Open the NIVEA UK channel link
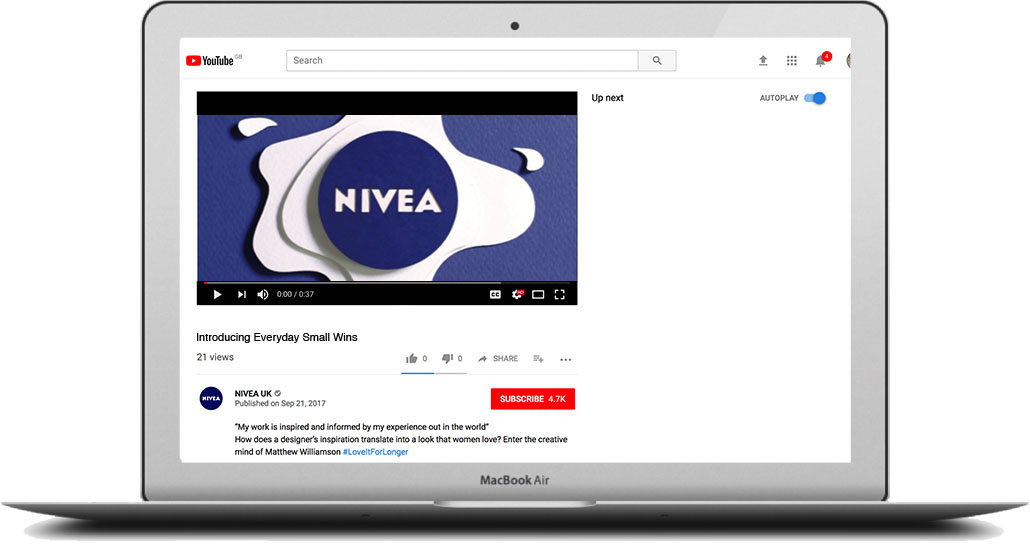This screenshot has width=1030, height=545. tap(253, 393)
